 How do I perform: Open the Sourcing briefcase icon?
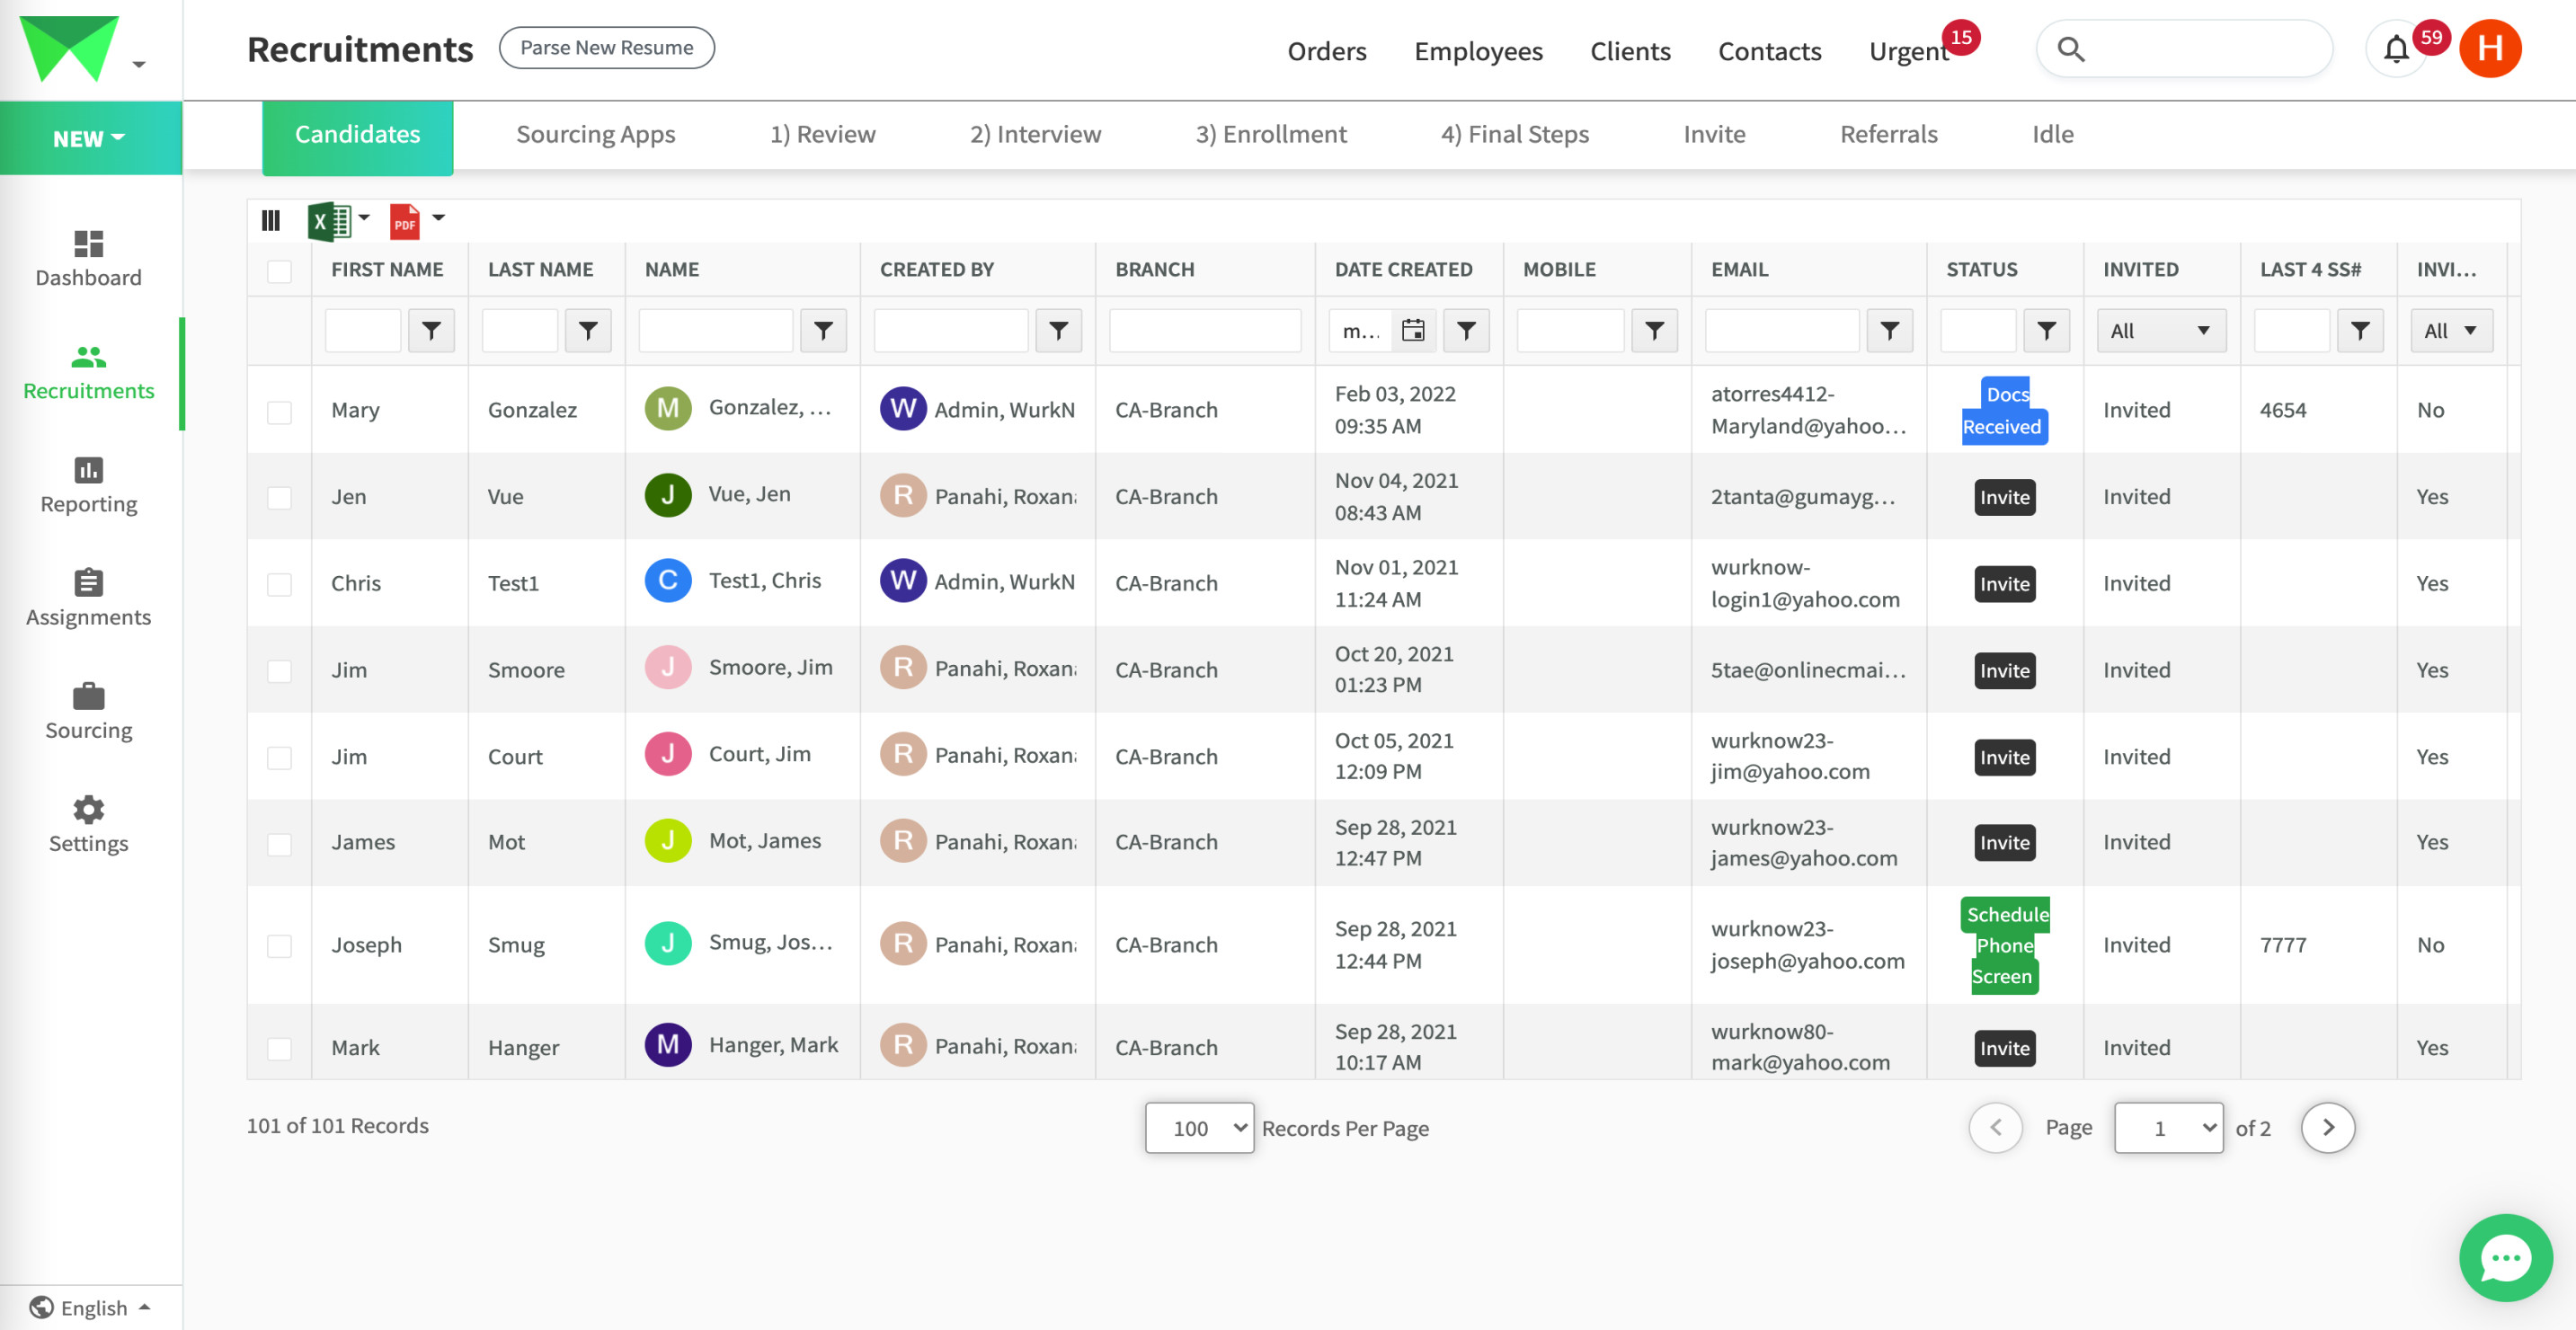point(88,696)
